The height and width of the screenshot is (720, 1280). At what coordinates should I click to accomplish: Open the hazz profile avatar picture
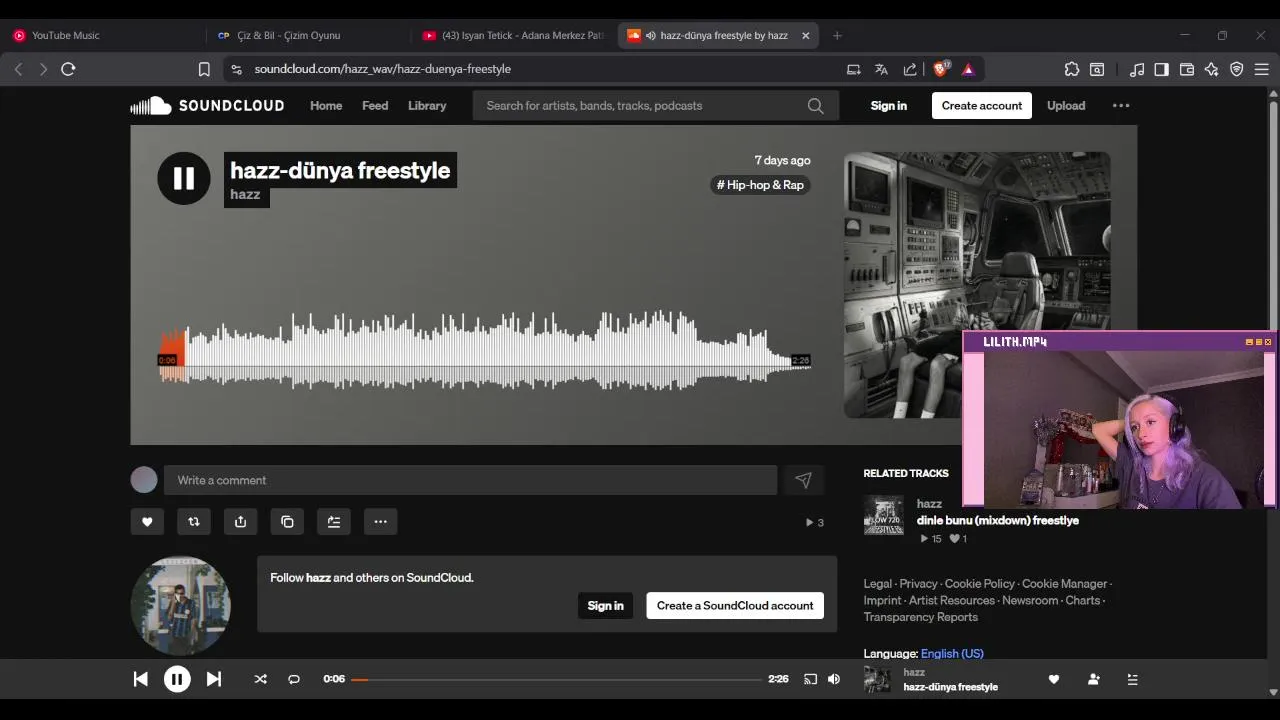click(180, 606)
